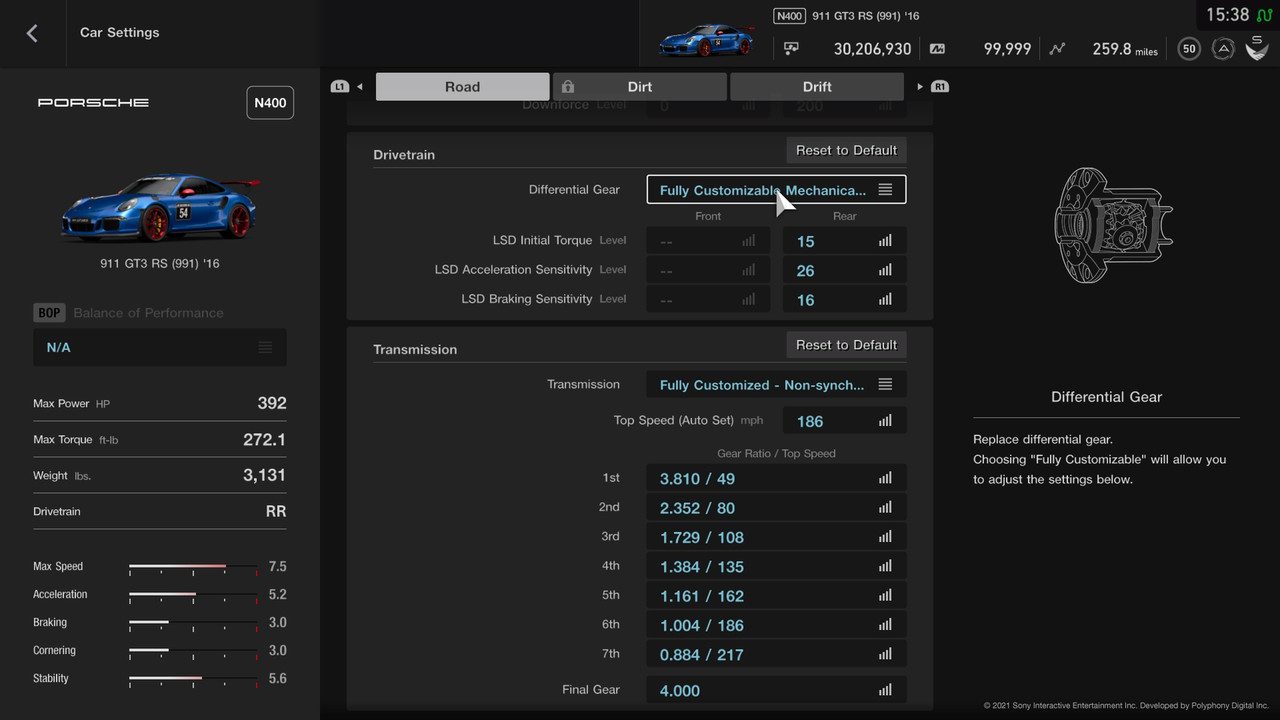
Task: Click the credits icon beside 30,206,930
Action: pos(791,48)
